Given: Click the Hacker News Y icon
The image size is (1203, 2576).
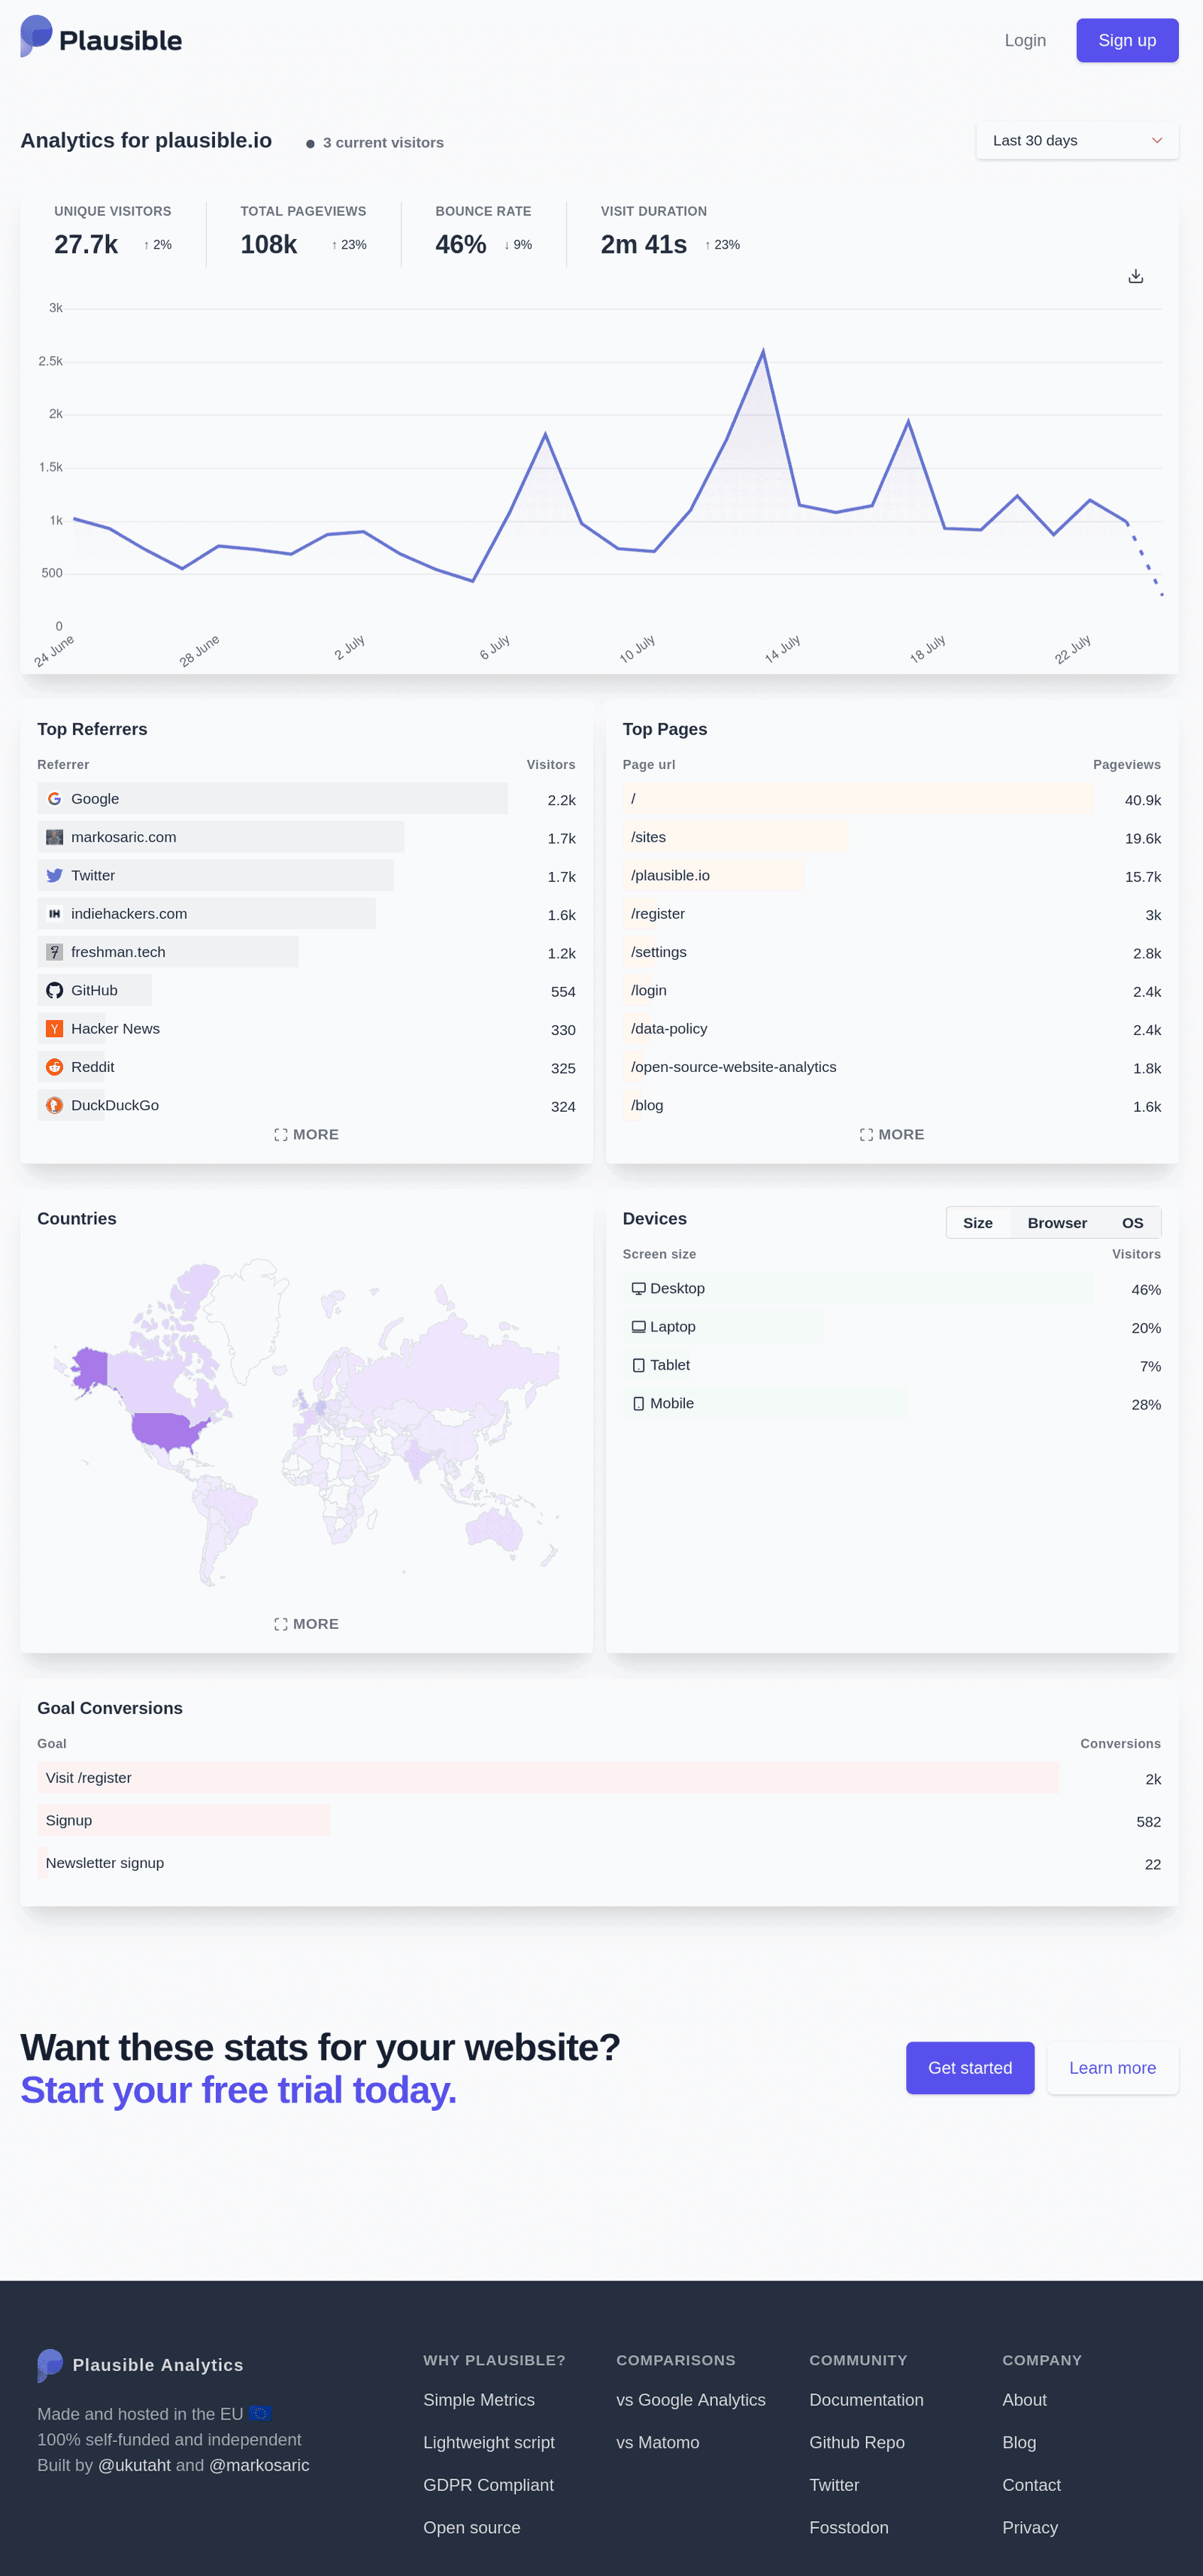Looking at the screenshot, I should [54, 1028].
